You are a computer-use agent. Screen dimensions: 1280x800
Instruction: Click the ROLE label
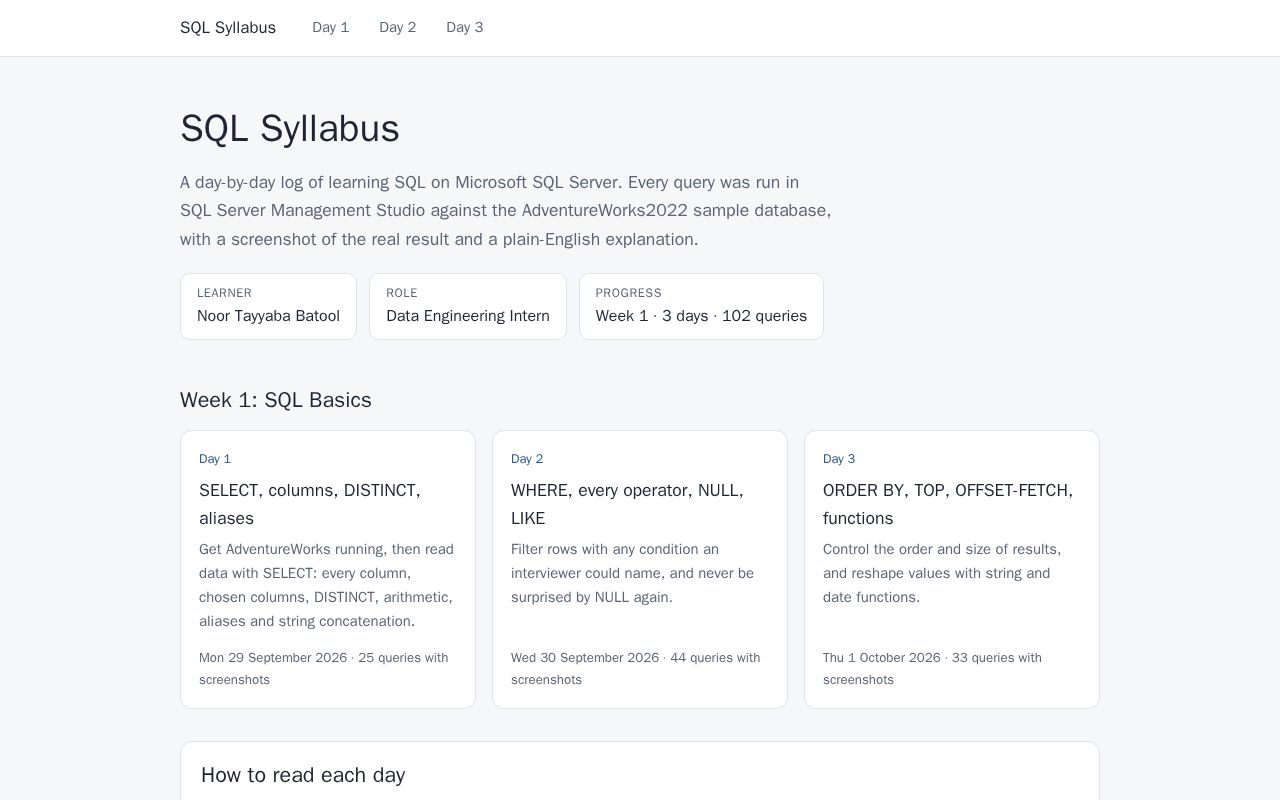click(402, 293)
